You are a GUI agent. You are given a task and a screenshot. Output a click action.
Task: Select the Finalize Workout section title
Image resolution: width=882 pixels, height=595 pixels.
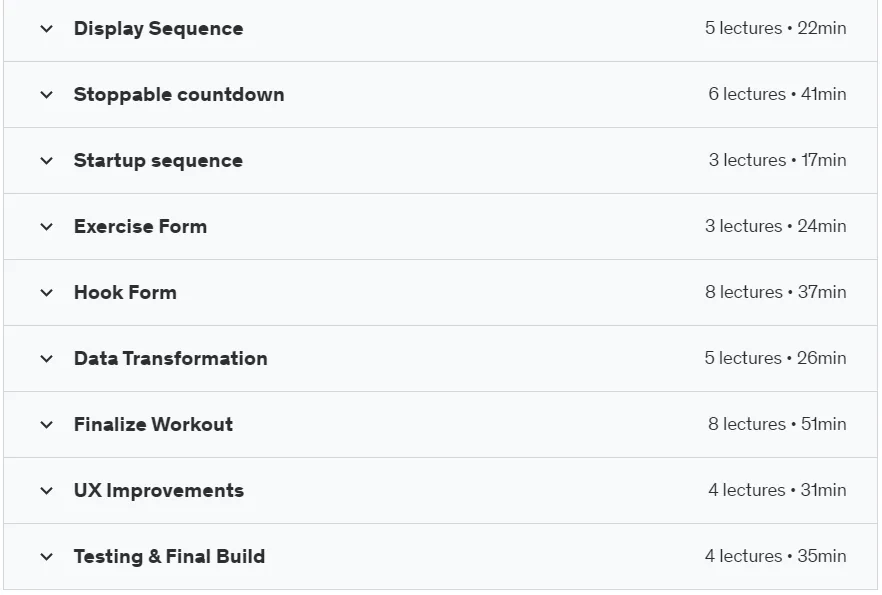[153, 425]
